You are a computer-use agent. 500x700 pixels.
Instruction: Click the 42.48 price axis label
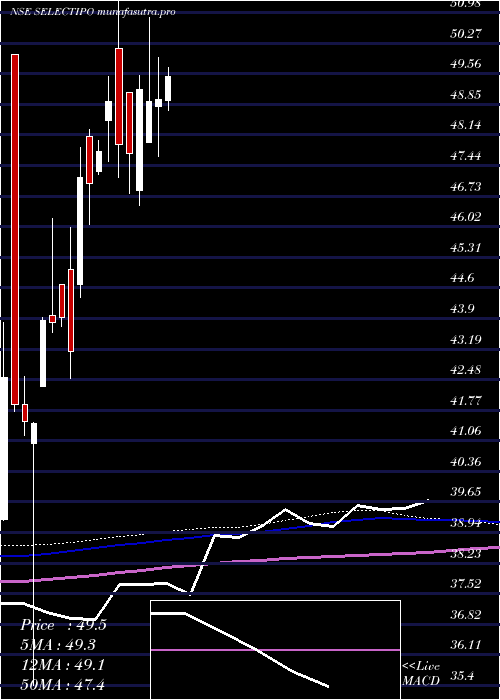pos(466,370)
